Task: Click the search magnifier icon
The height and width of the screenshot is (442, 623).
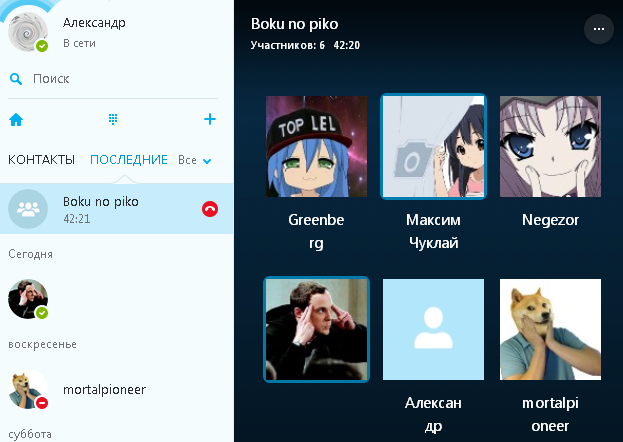Action: 15,79
